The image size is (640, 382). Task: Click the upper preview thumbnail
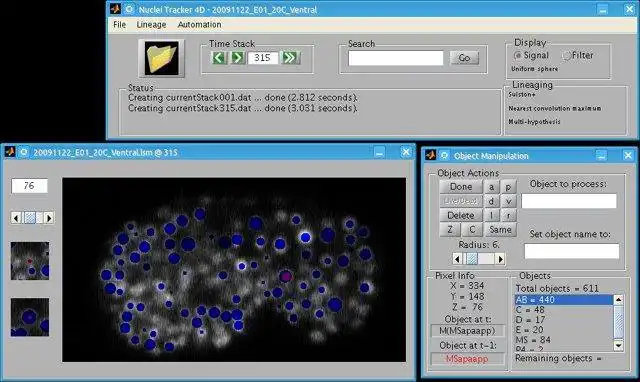click(x=30, y=261)
